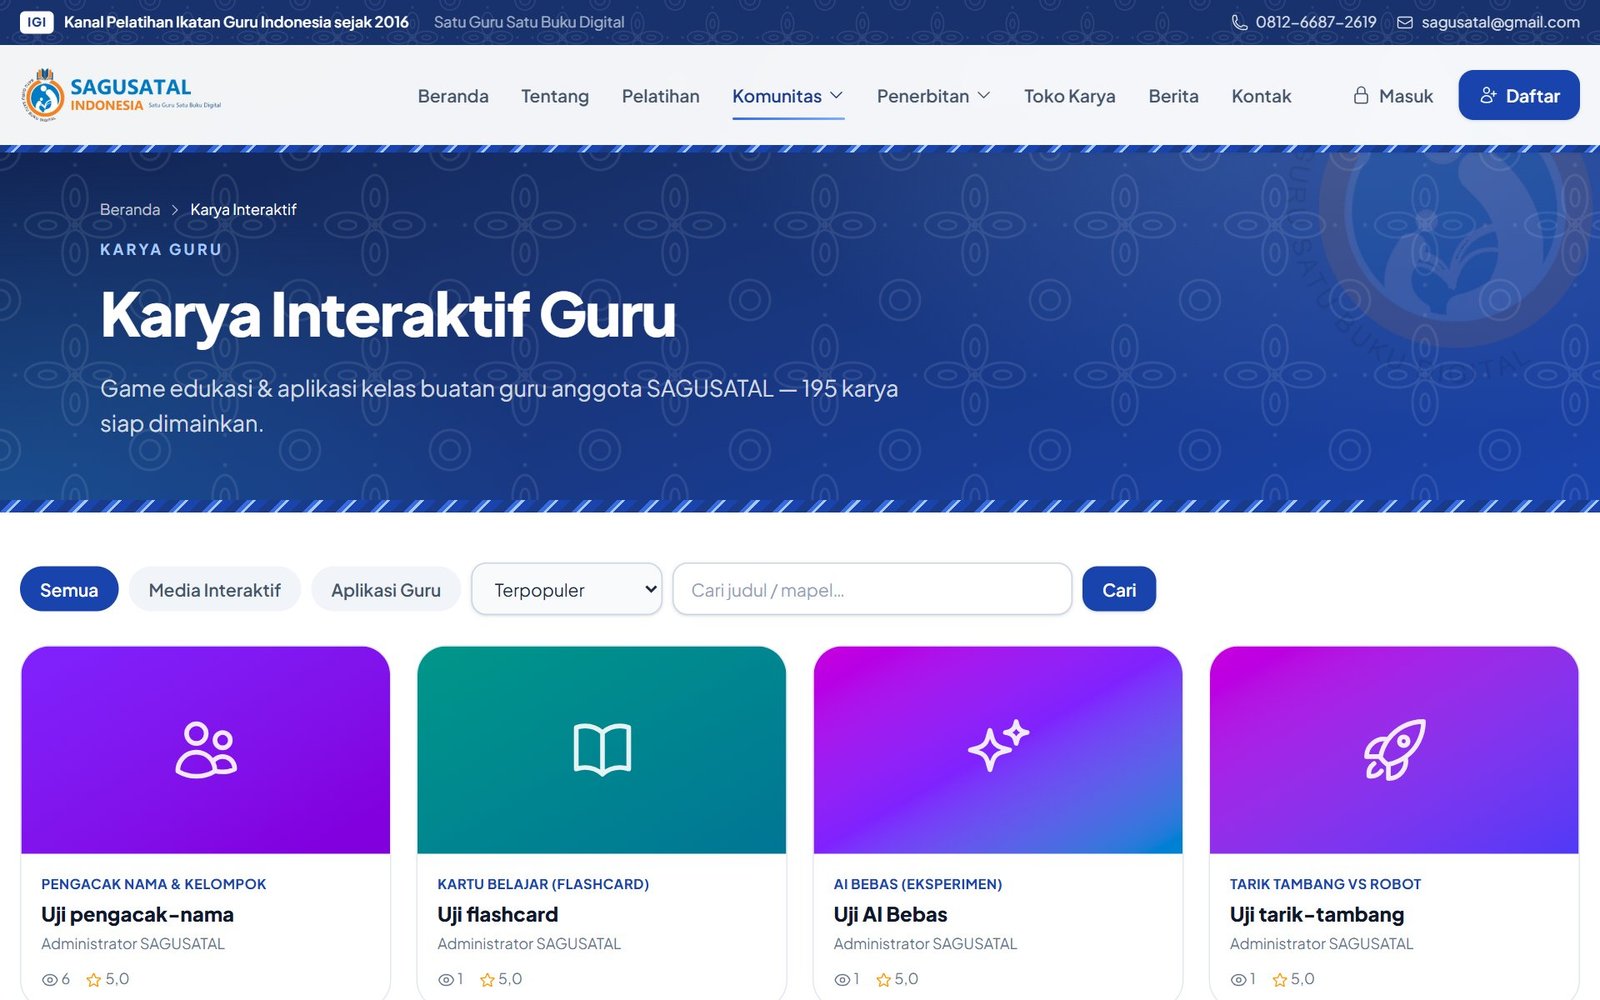Click the SAGUSATAL Indonesia logo
This screenshot has height=1000, width=1600.
pos(121,95)
